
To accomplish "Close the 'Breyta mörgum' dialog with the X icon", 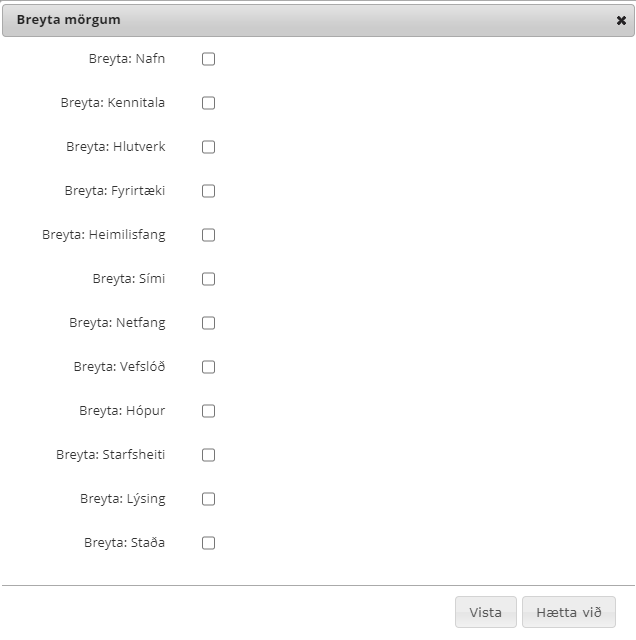I will coord(621,20).
